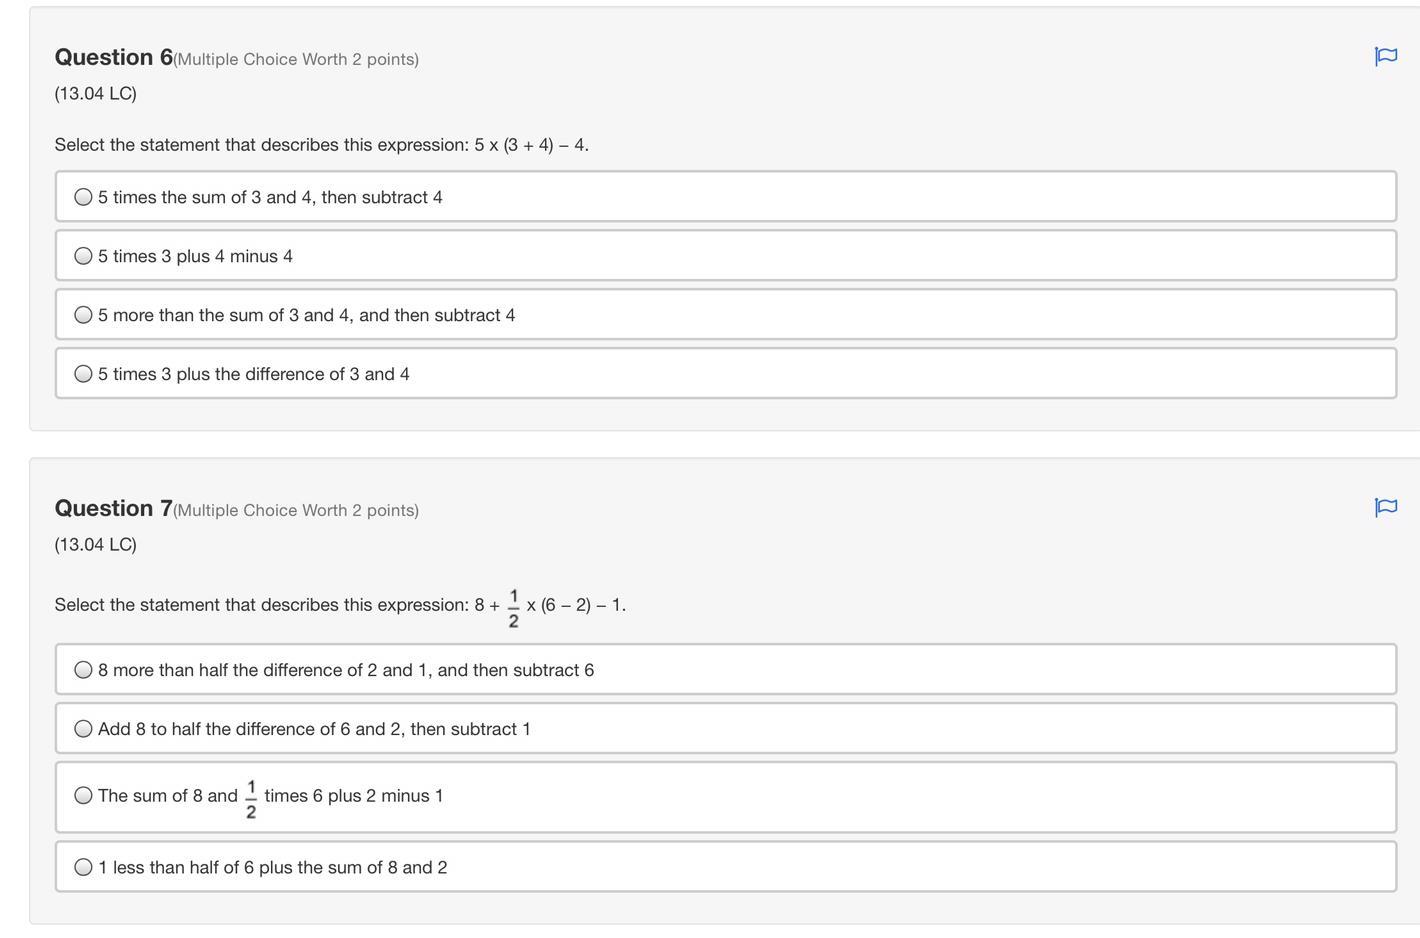Choose the '5 times 3 plus 4 minus 4' option
Screen dimensions: 1420x938
pos(84,256)
